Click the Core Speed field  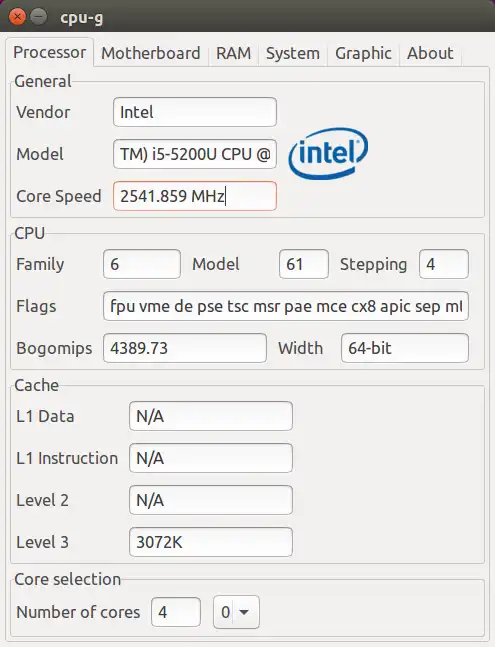(195, 196)
